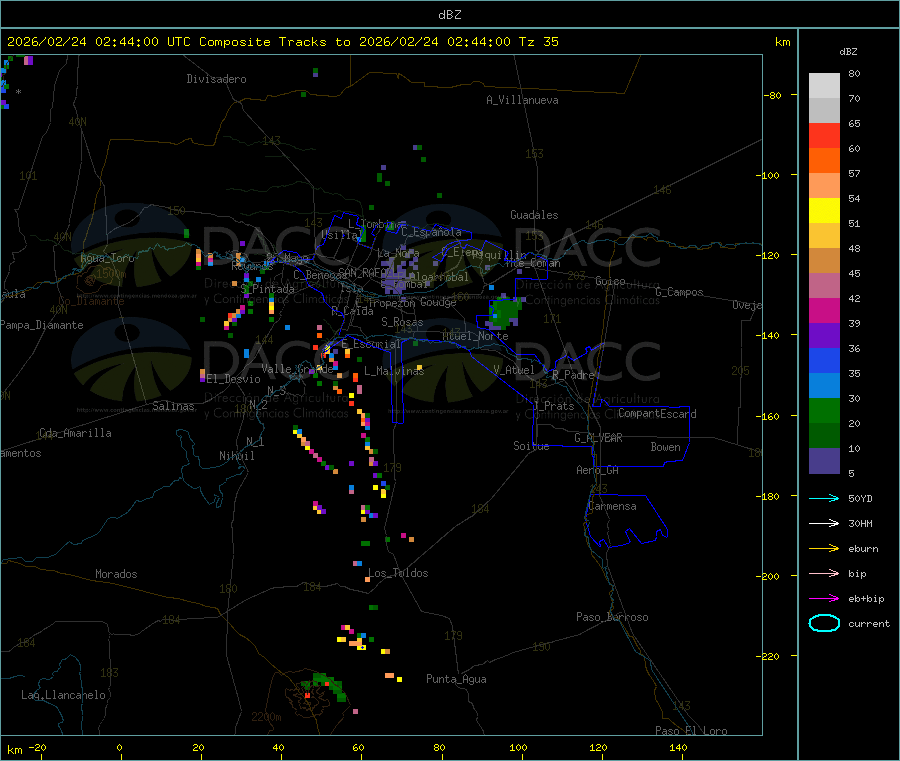Viewport: 900px width, 761px height.
Task: Click the G_ALVEAR place label
Action: (598, 438)
